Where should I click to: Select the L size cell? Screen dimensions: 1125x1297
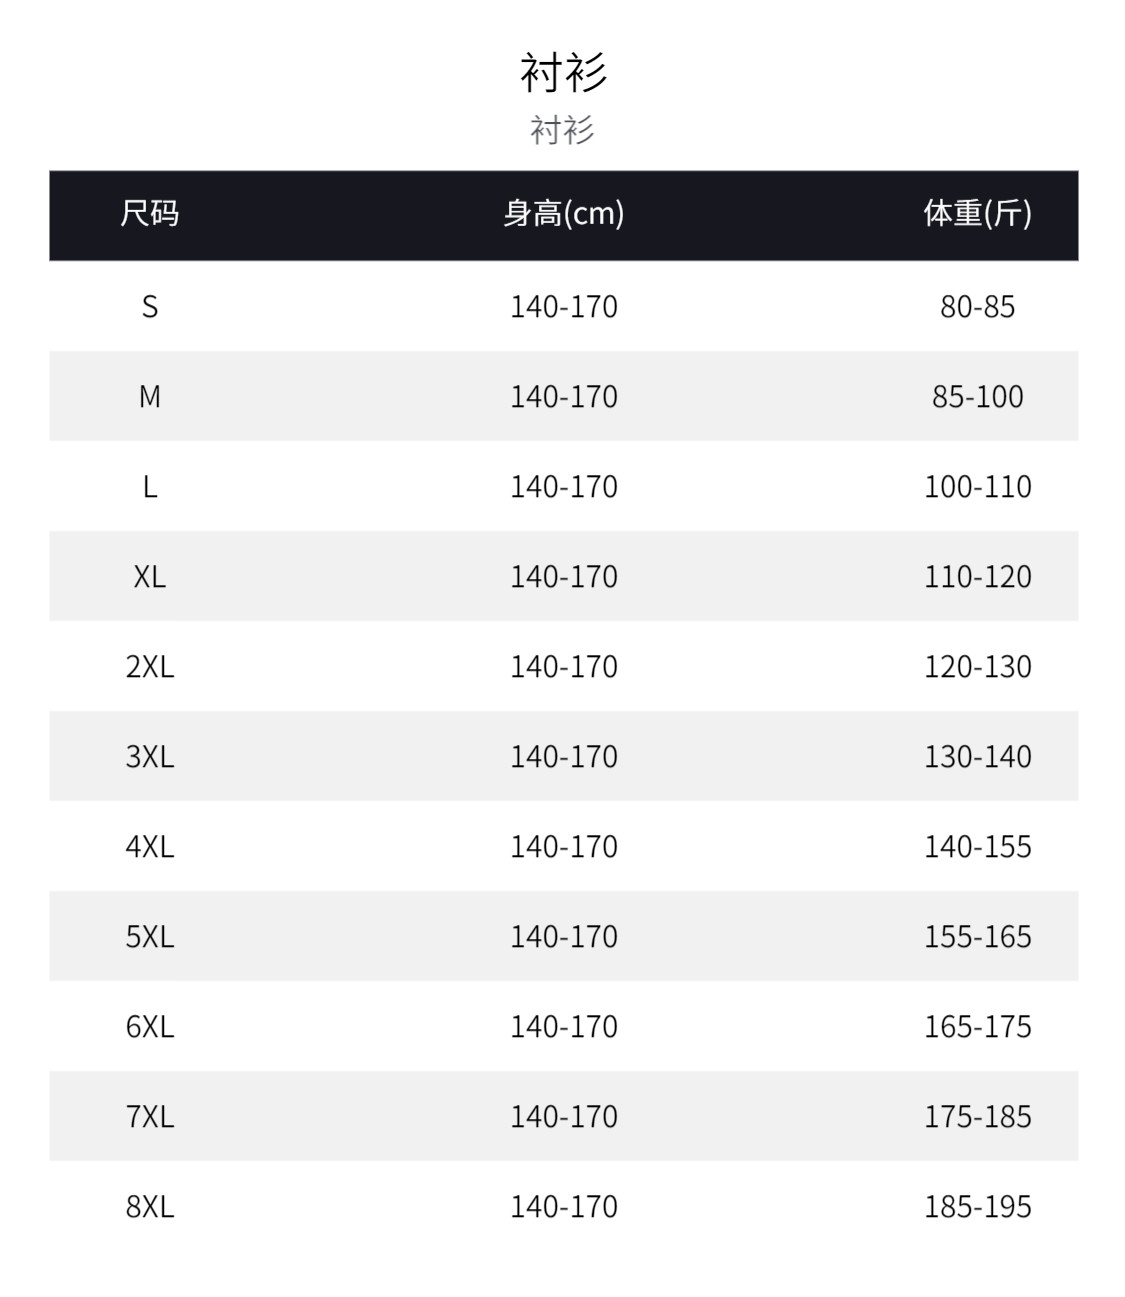click(150, 486)
